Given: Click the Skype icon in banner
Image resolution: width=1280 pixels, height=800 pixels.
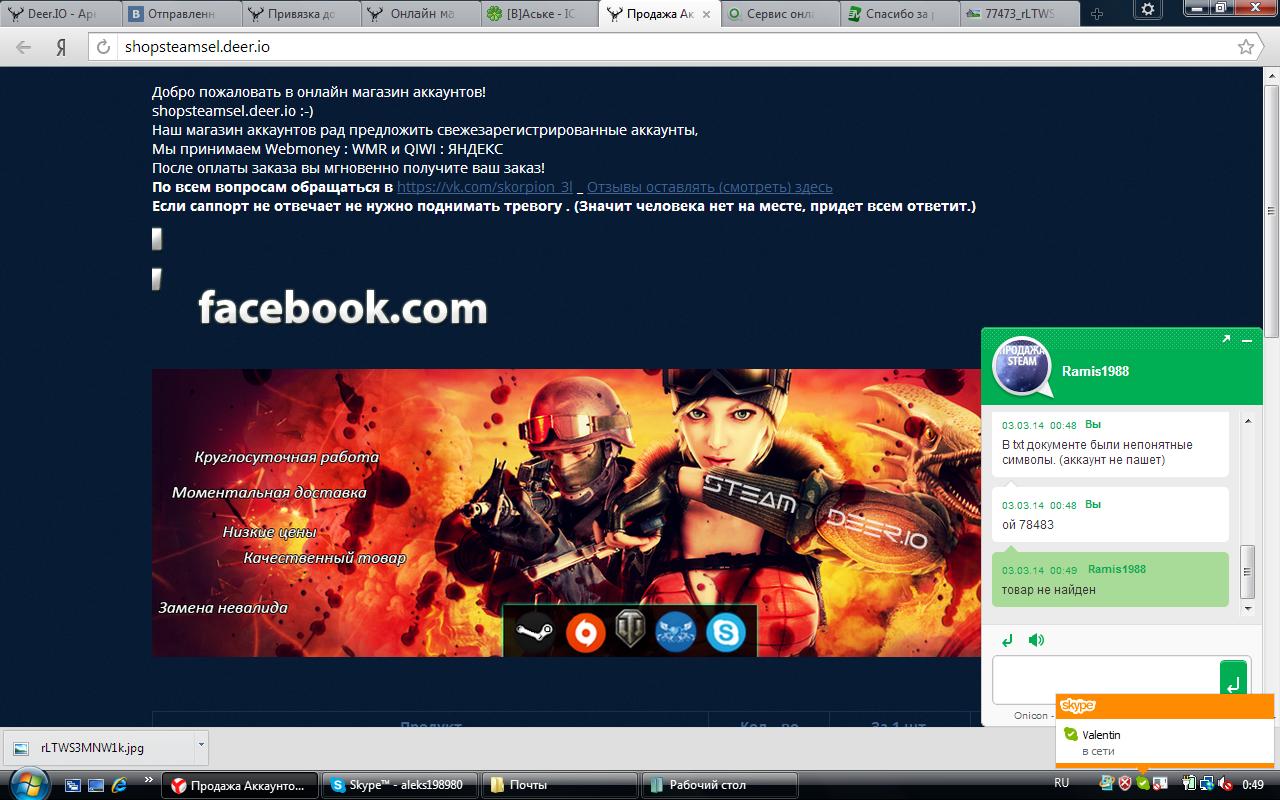Looking at the screenshot, I should click(x=725, y=633).
